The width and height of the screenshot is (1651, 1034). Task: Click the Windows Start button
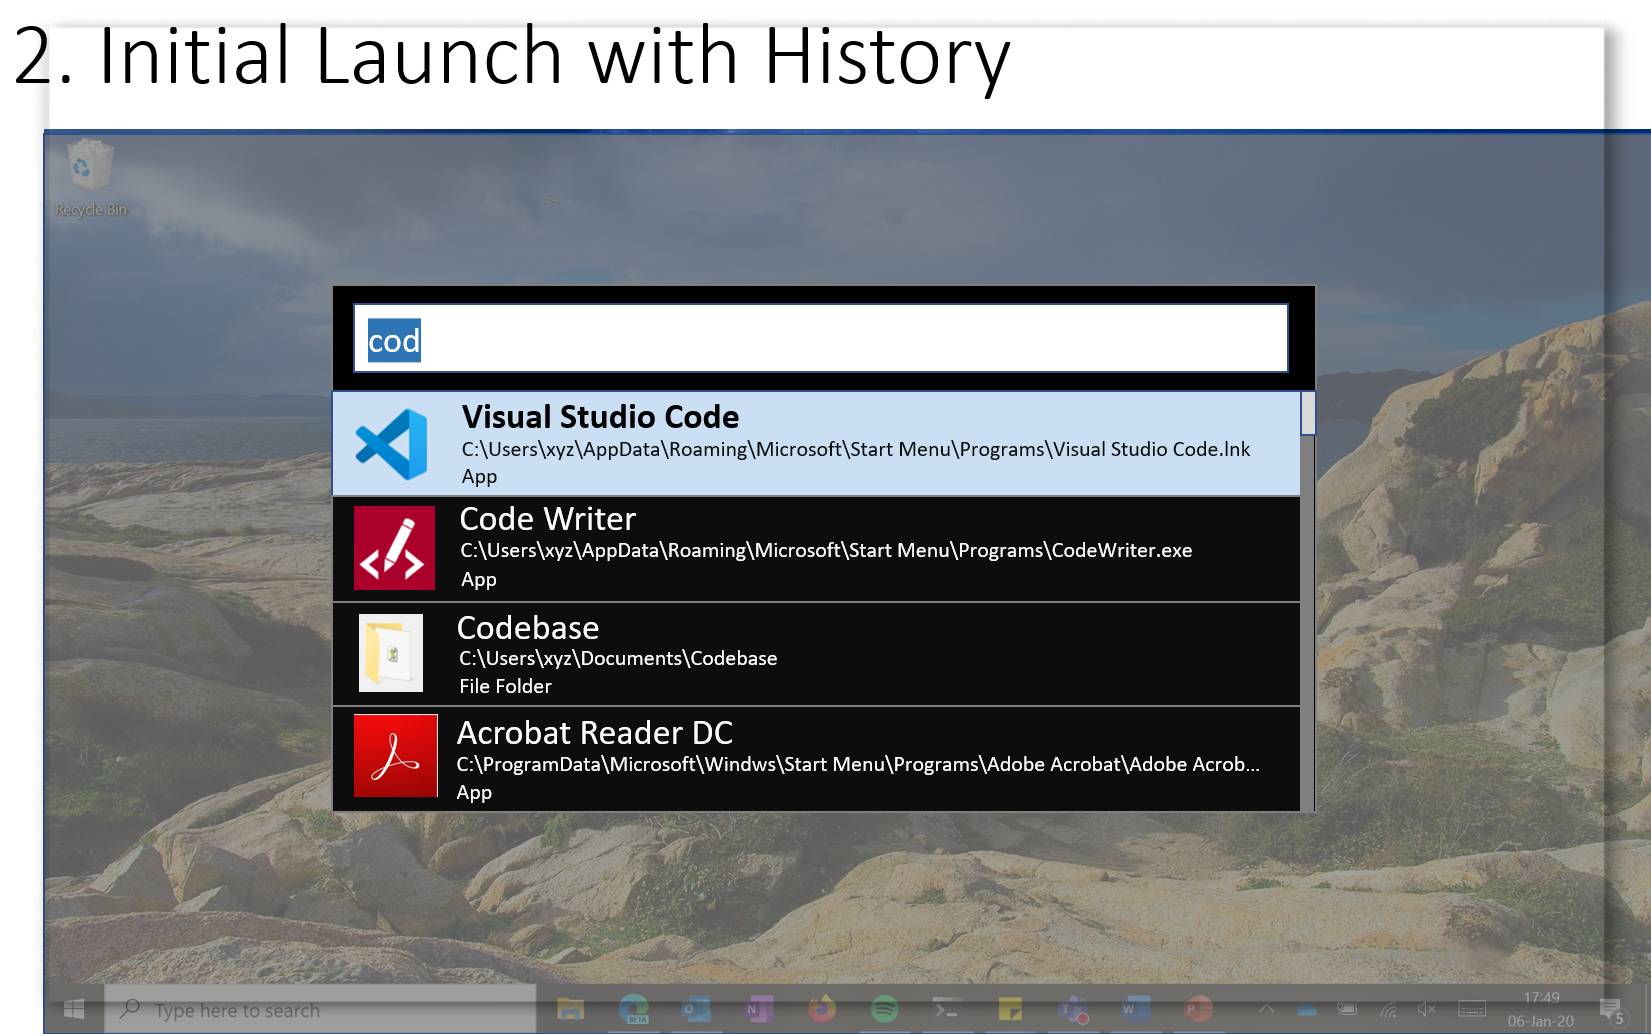[74, 1009]
